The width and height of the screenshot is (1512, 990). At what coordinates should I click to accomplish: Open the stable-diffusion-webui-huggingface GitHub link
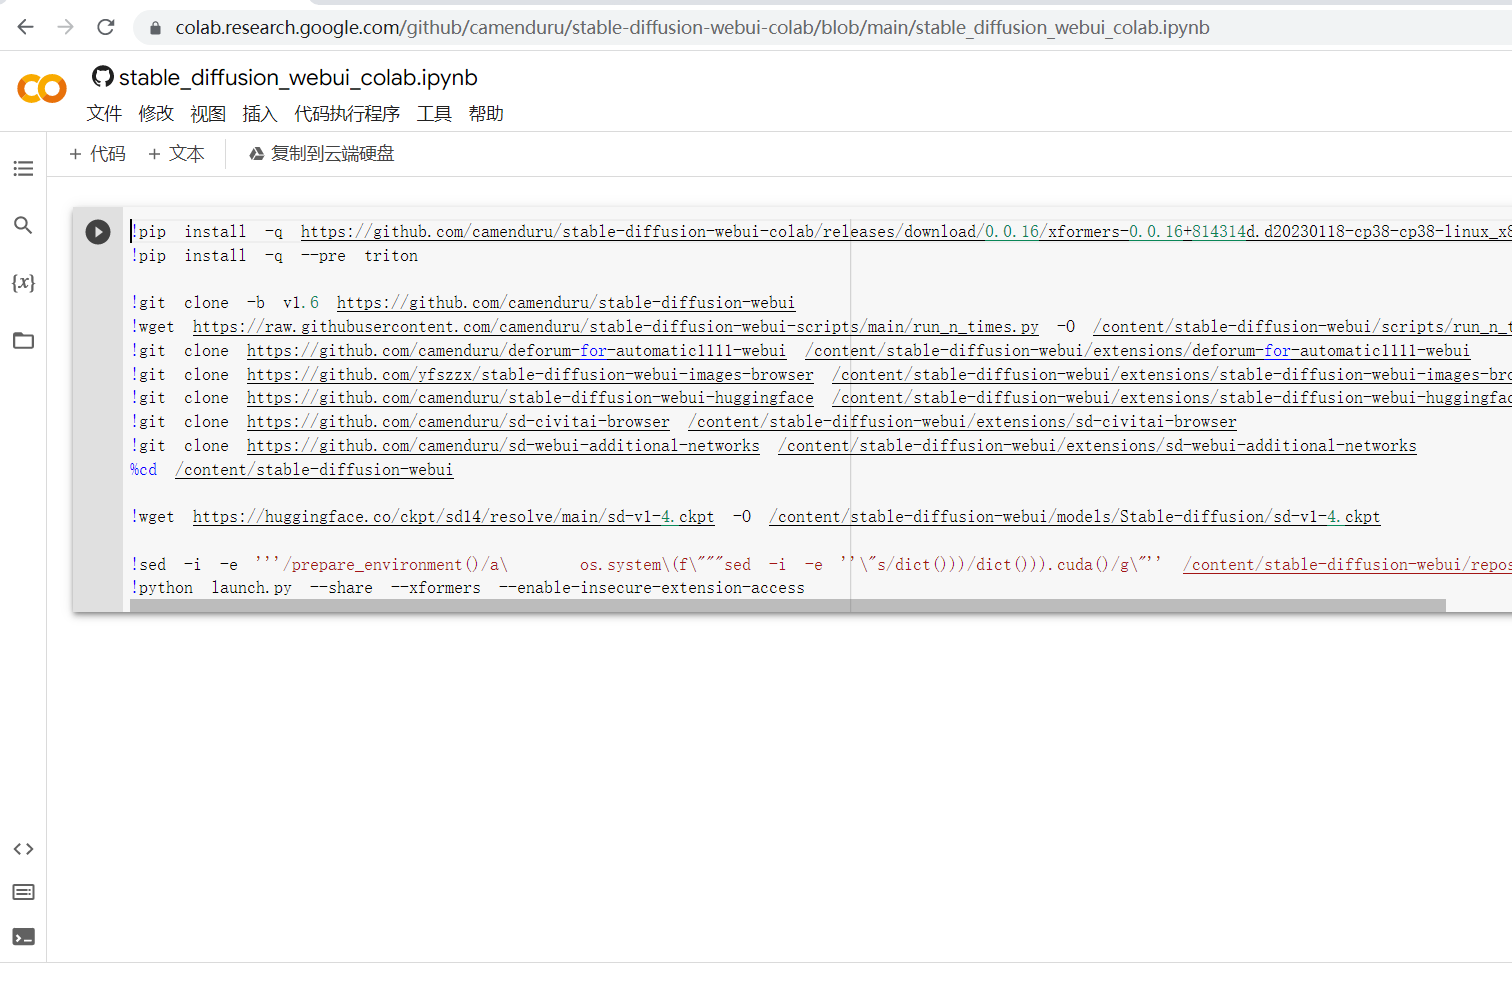click(x=530, y=398)
